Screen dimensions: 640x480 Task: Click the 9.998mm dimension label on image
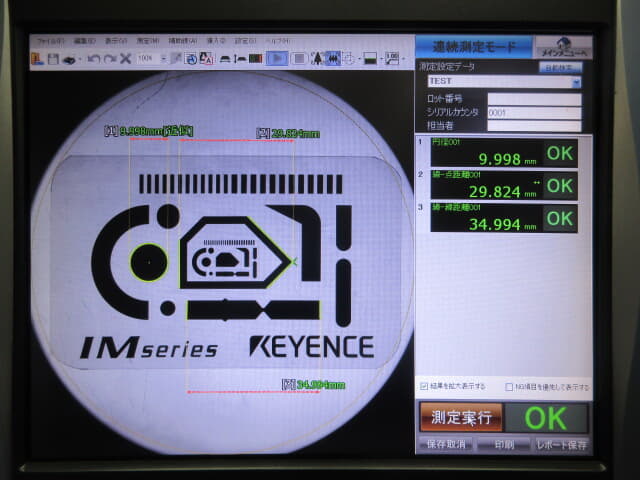click(x=149, y=131)
